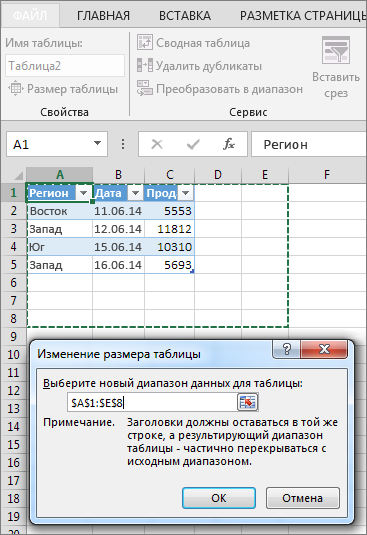Click the Сводная таблица label text
367x535 pixels.
click(x=203, y=43)
